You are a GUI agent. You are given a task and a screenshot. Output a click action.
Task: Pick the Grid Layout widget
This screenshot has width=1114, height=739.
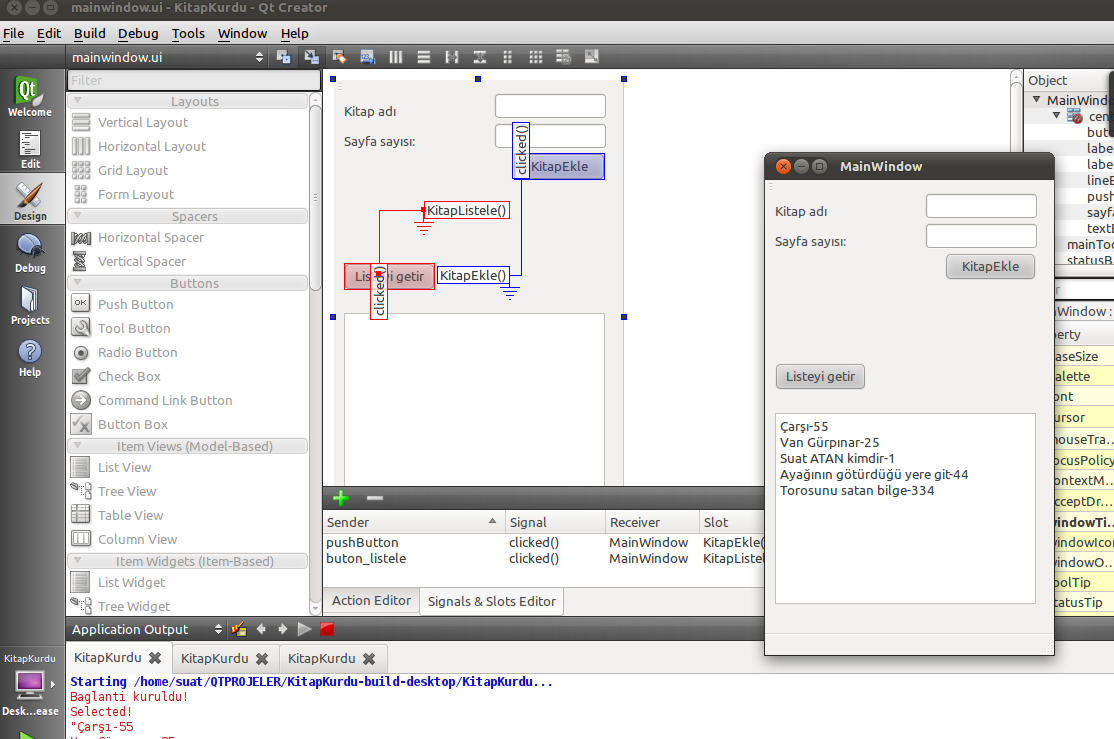pyautogui.click(x=133, y=171)
